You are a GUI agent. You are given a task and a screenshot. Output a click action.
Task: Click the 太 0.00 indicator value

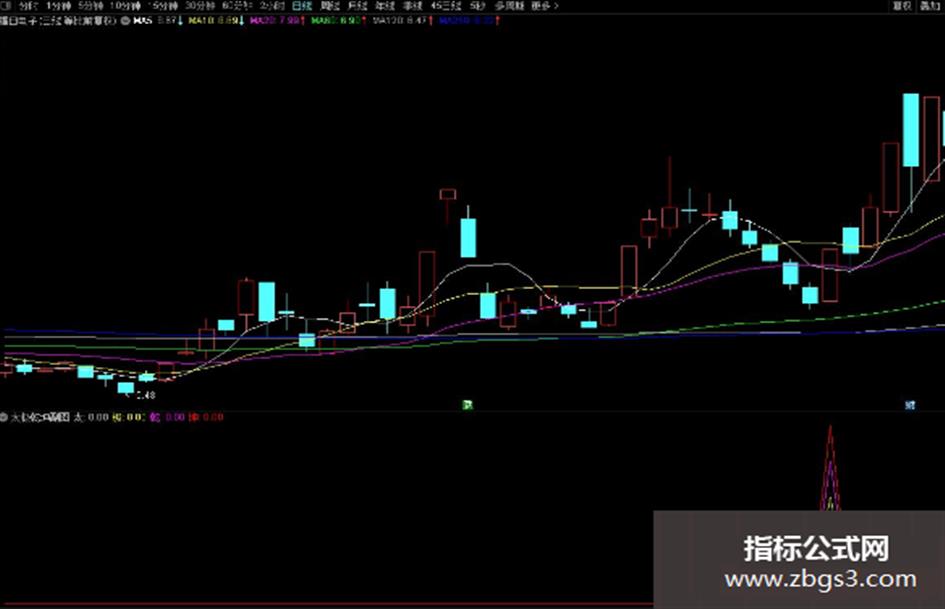pyautogui.click(x=91, y=417)
